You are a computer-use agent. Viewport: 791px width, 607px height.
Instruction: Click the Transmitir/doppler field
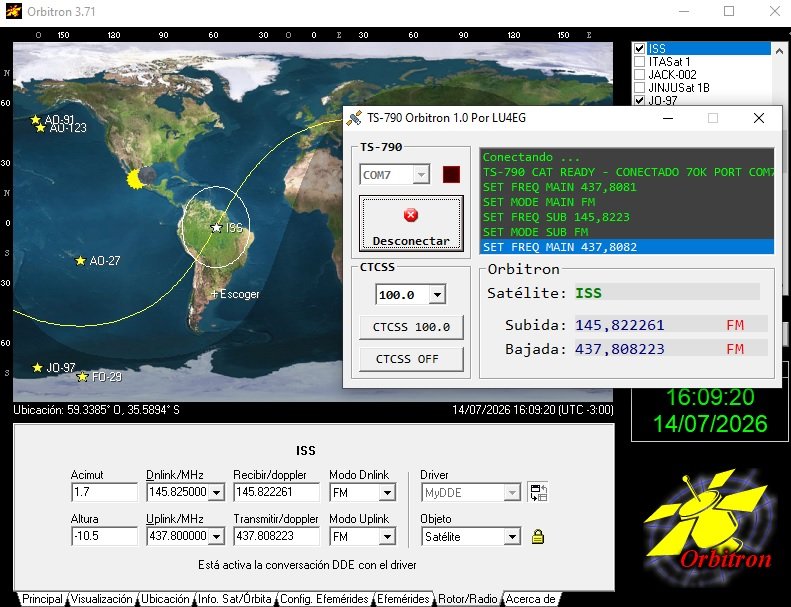click(x=276, y=536)
